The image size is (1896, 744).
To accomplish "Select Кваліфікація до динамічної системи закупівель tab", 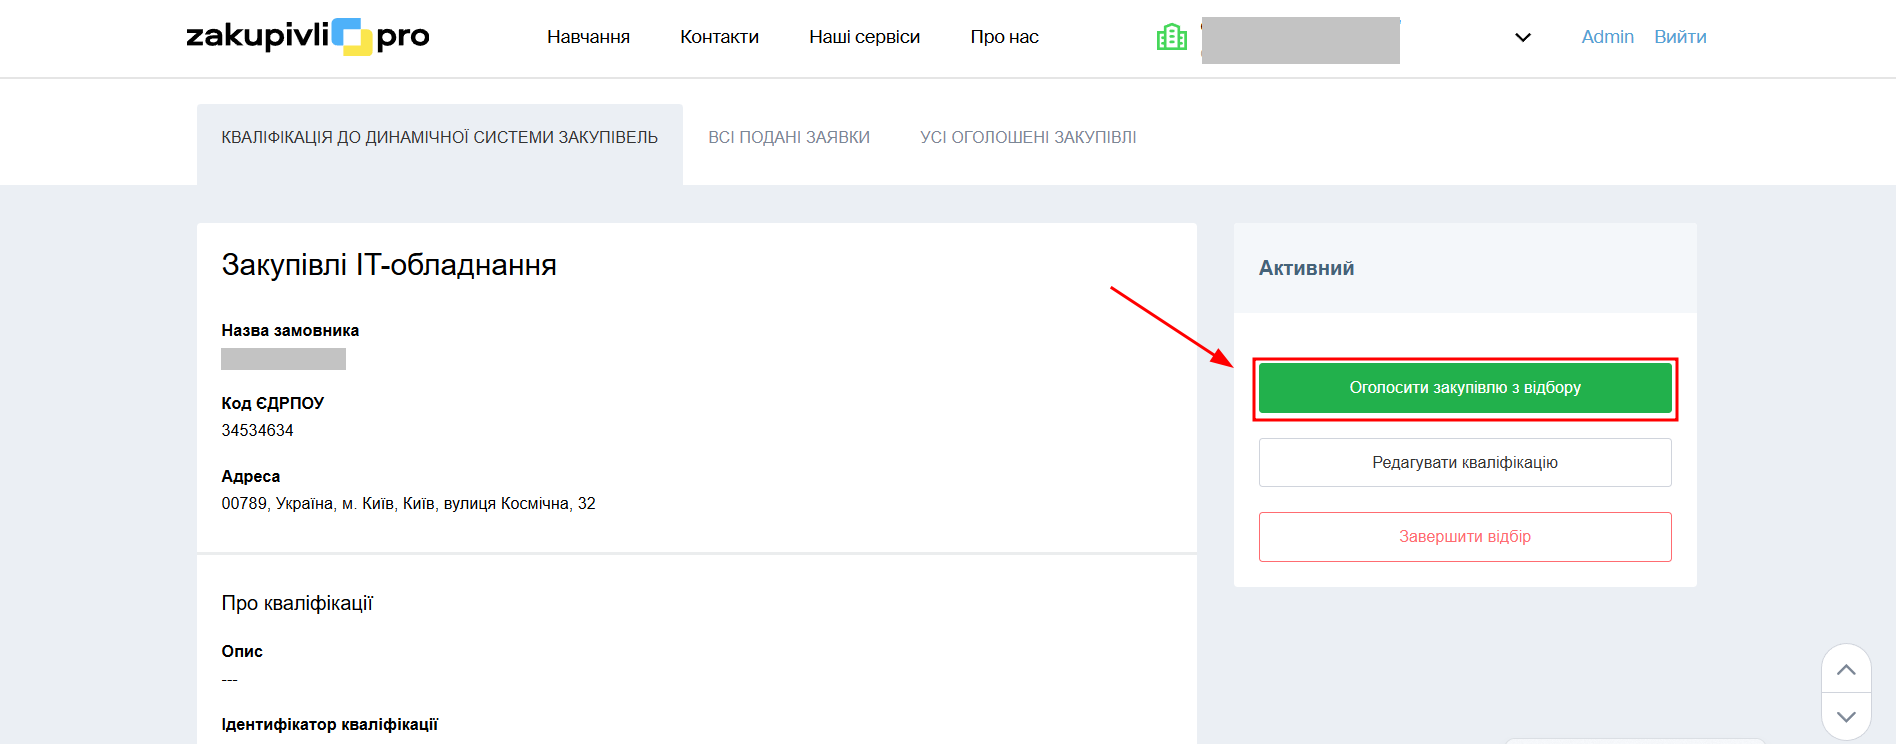I will tap(439, 138).
